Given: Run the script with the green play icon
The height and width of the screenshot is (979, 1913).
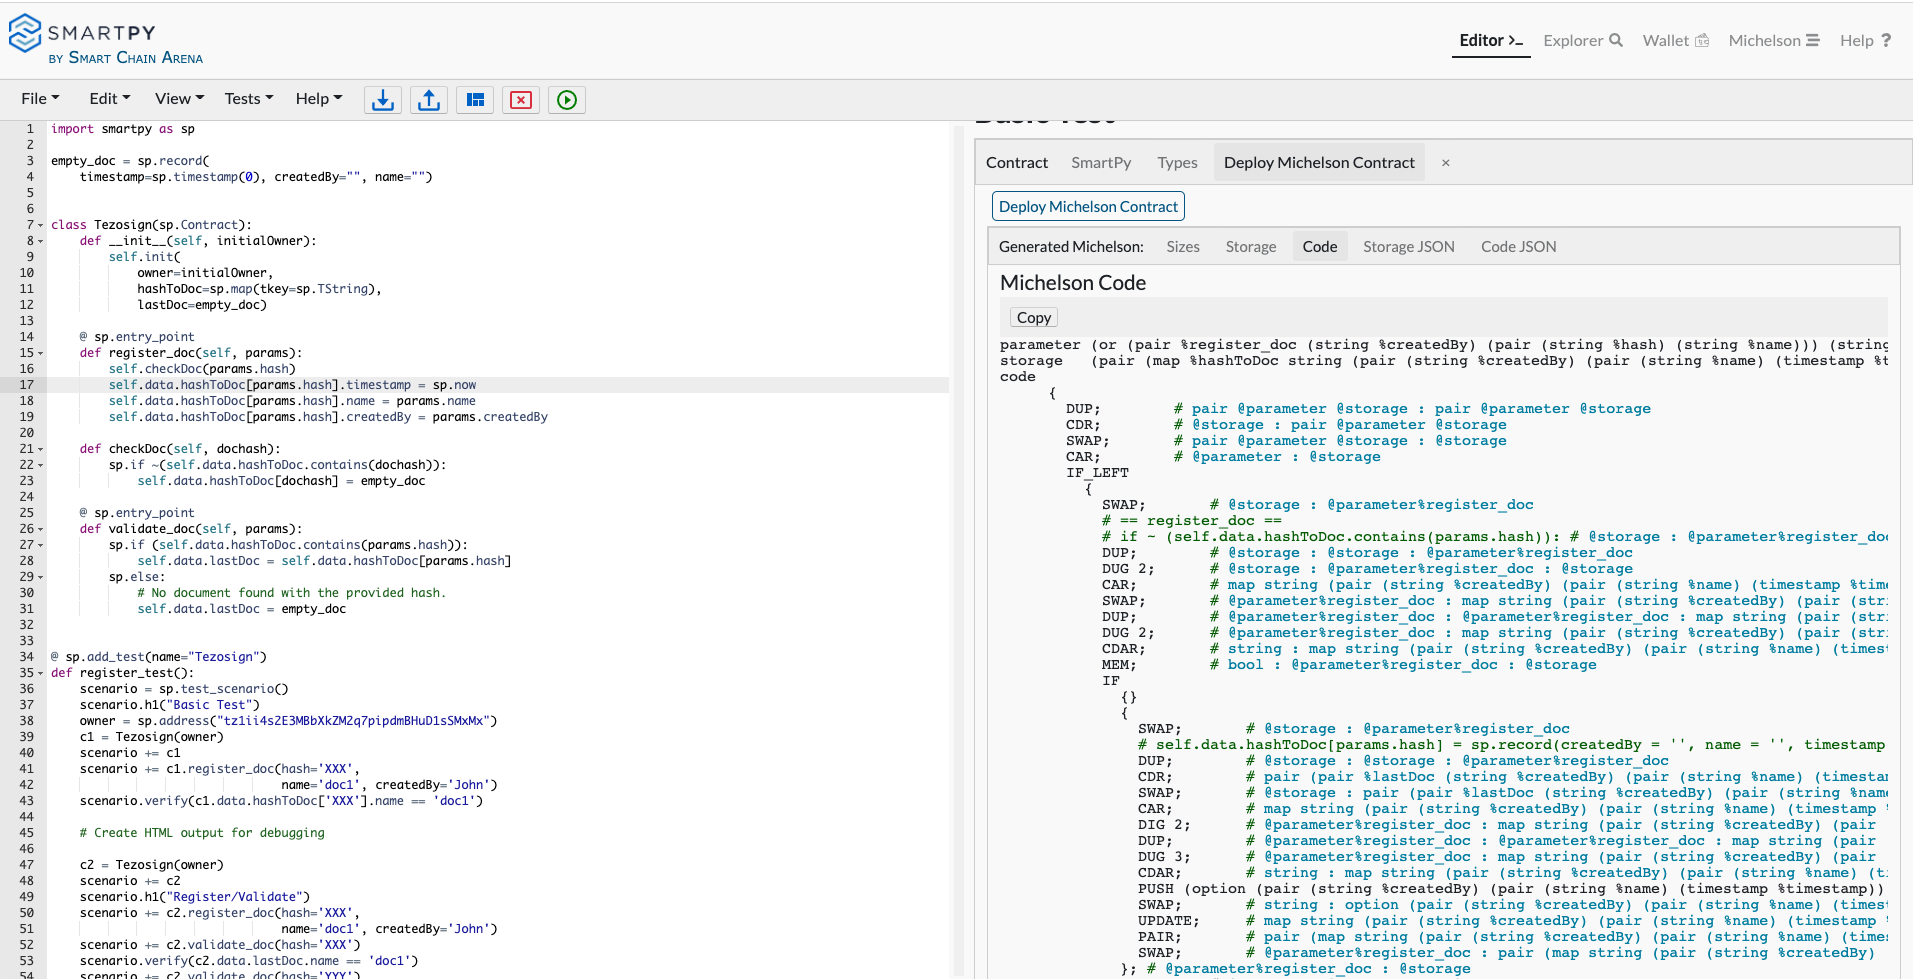Looking at the screenshot, I should pos(567,100).
